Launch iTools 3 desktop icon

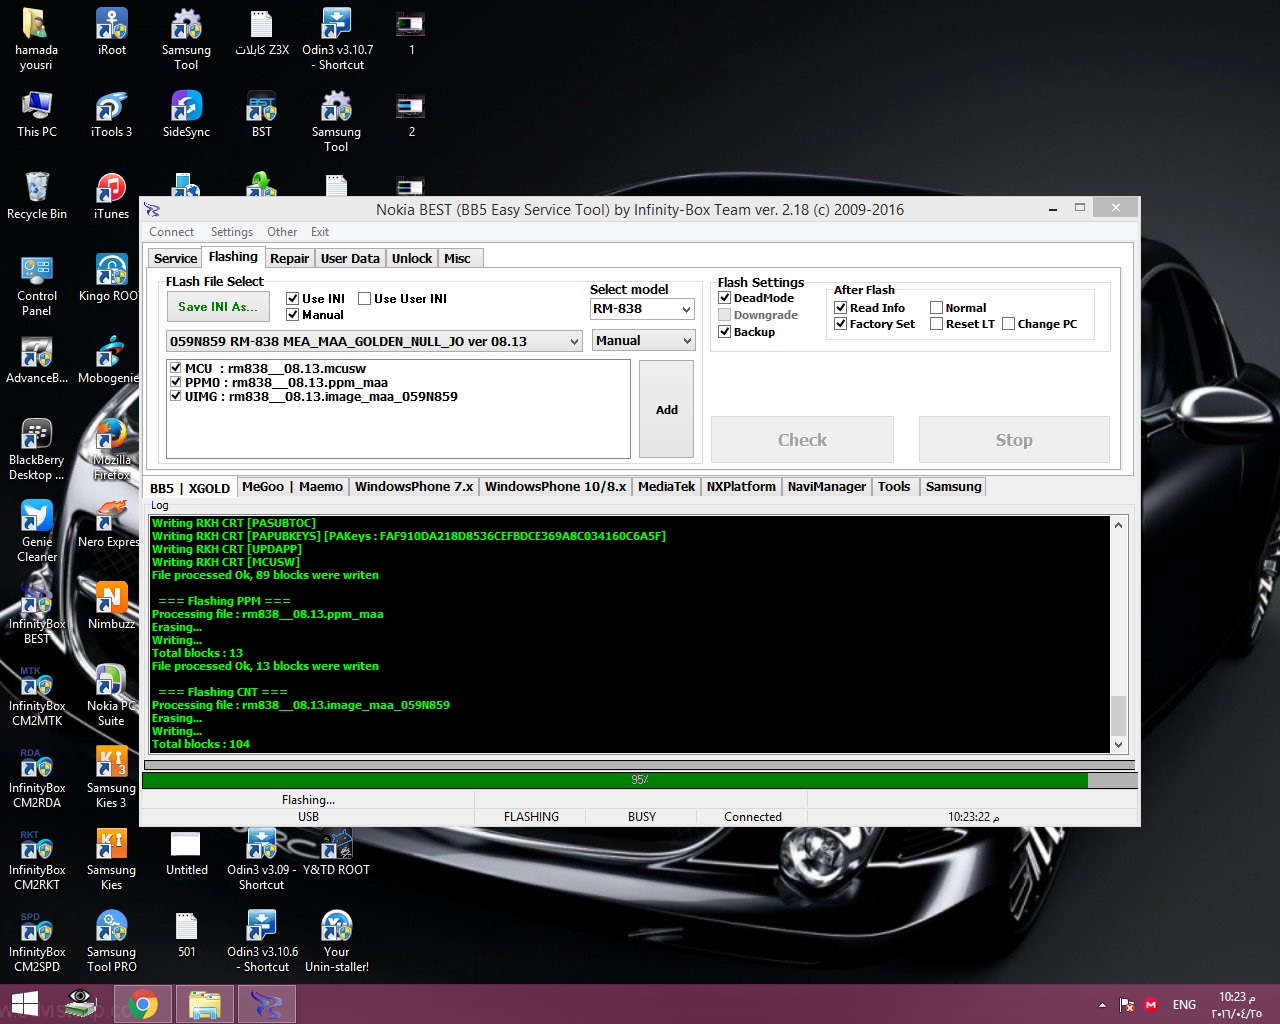point(111,114)
